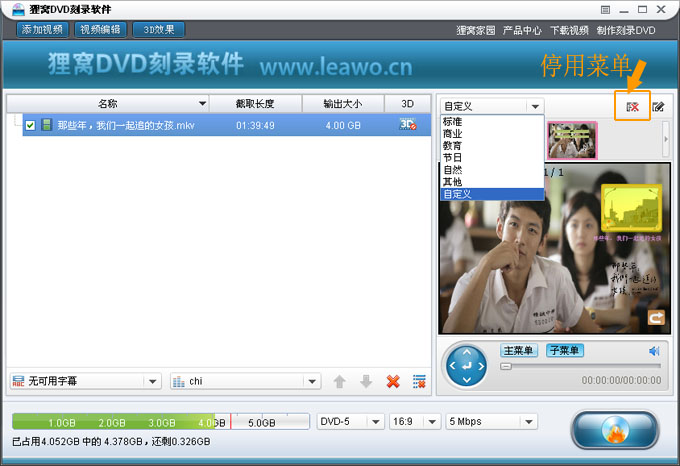Click the circular navigation pad center enter arrow

tap(467, 367)
